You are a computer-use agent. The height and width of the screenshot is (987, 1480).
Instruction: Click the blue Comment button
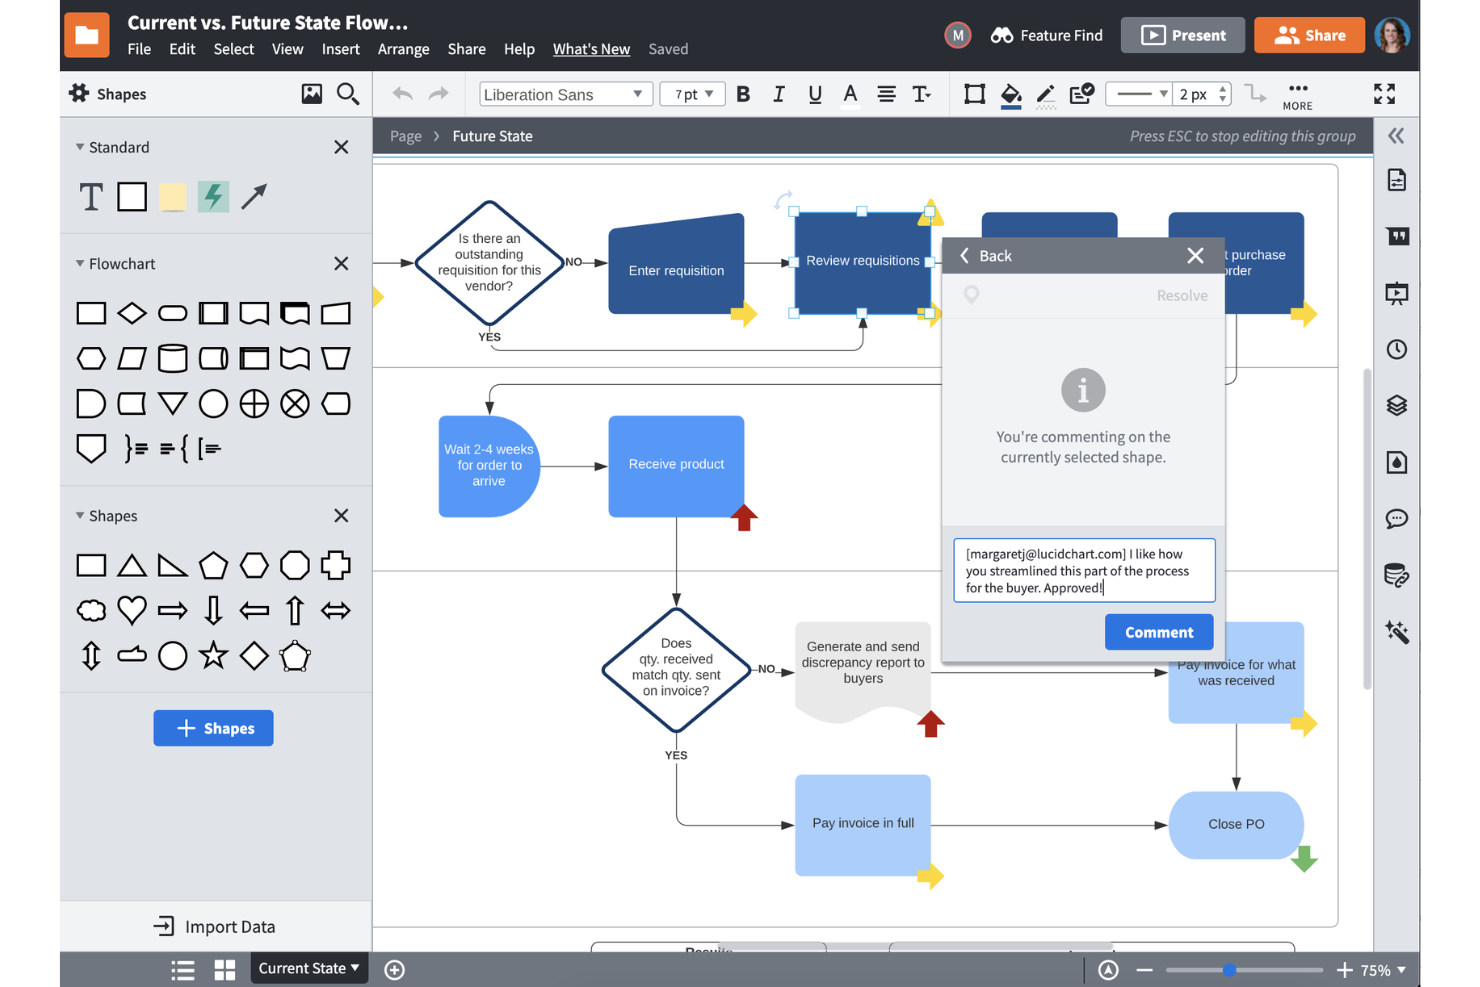(1159, 632)
